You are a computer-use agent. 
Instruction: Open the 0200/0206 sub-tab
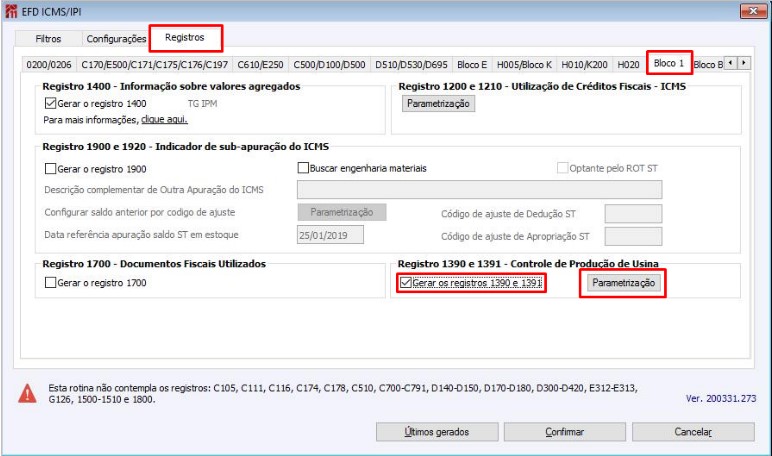click(49, 65)
